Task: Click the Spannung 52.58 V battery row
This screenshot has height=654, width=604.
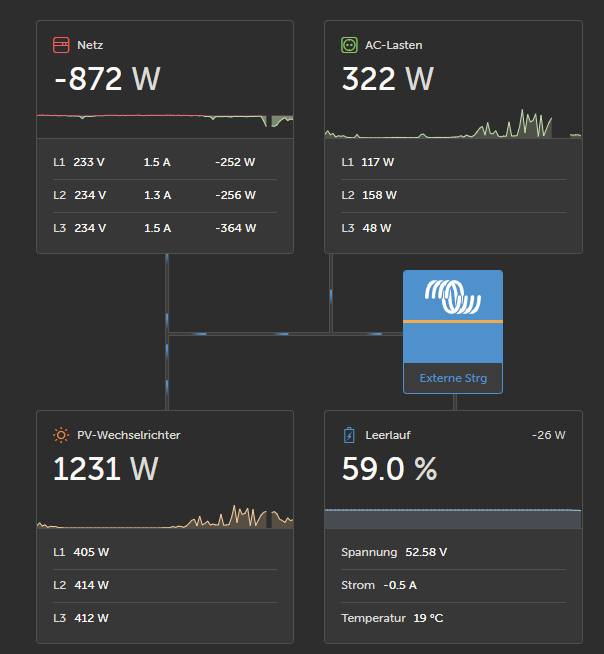Action: coord(453,552)
